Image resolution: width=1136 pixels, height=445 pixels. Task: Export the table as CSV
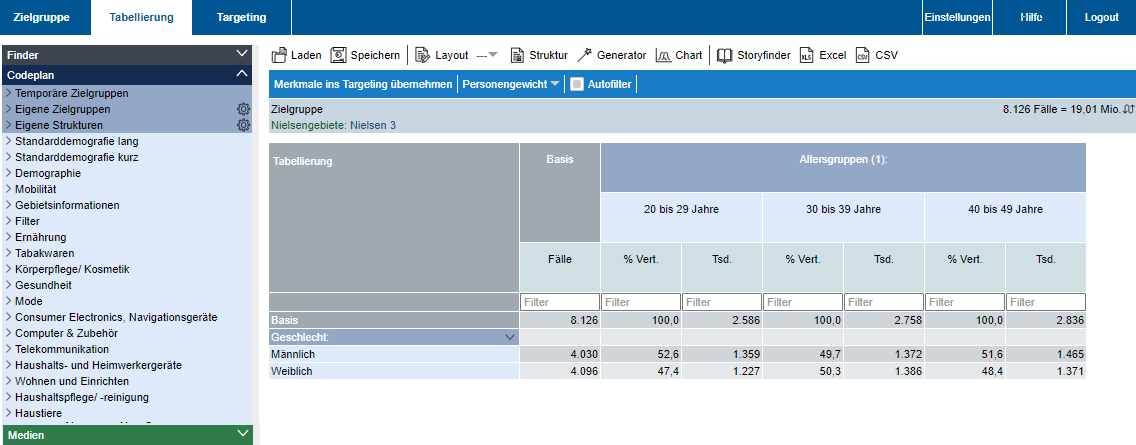click(x=863, y=55)
